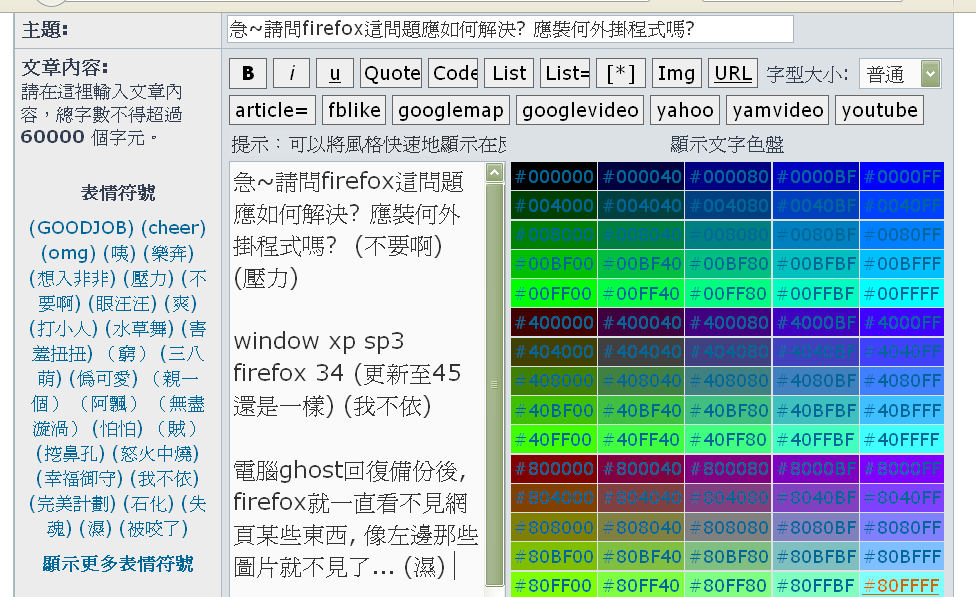The image size is (976, 597).
Task: Click inside the article content text area
Action: pyautogui.click(x=357, y=380)
